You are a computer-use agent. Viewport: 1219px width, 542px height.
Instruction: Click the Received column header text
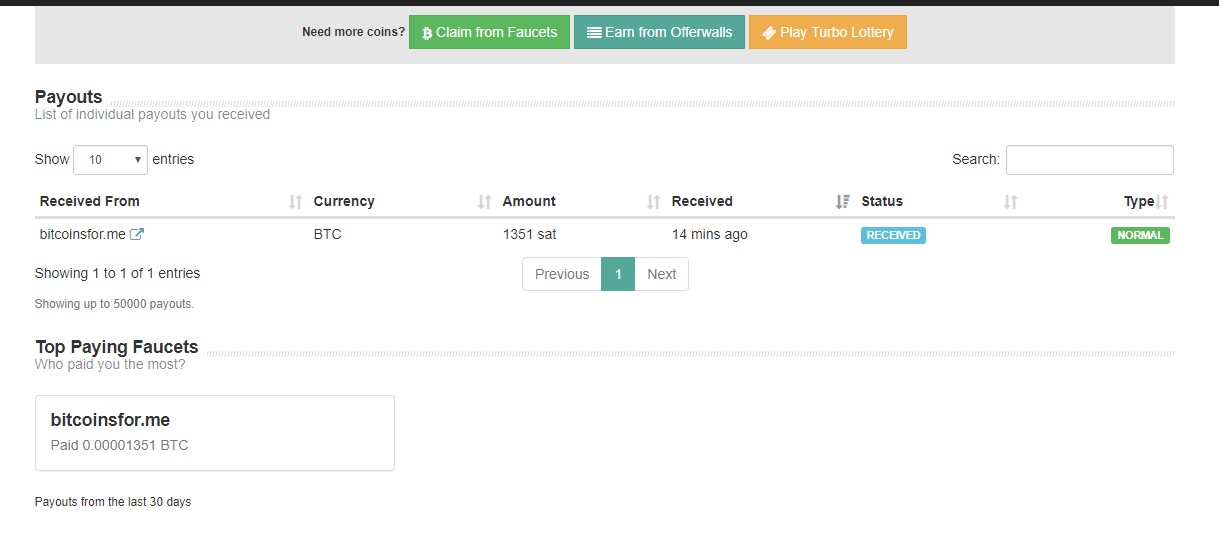coord(702,201)
